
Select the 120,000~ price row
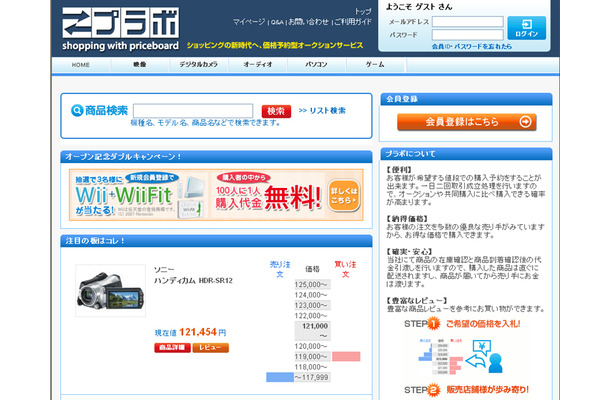coord(312,346)
